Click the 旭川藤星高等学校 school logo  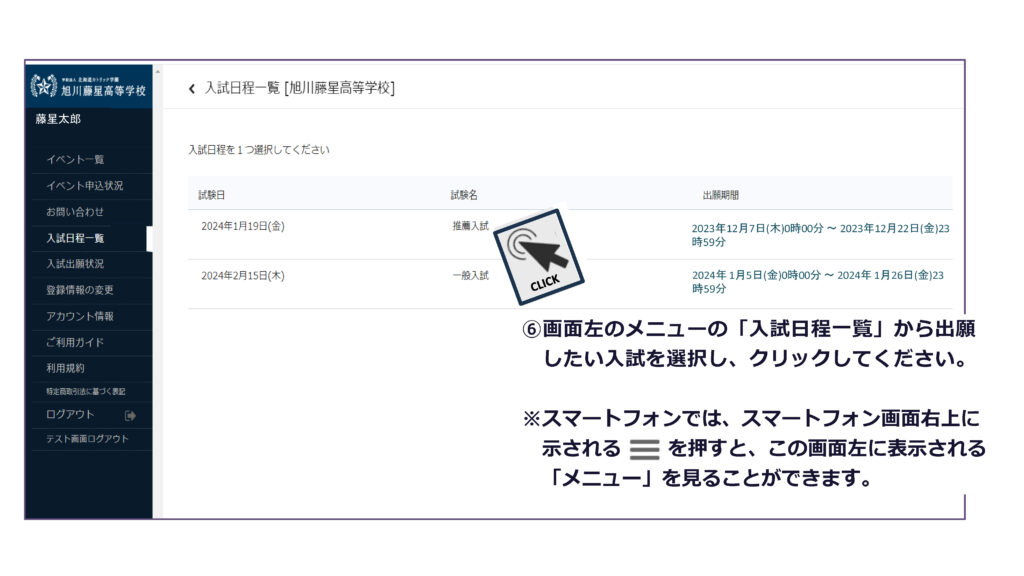(x=89, y=86)
